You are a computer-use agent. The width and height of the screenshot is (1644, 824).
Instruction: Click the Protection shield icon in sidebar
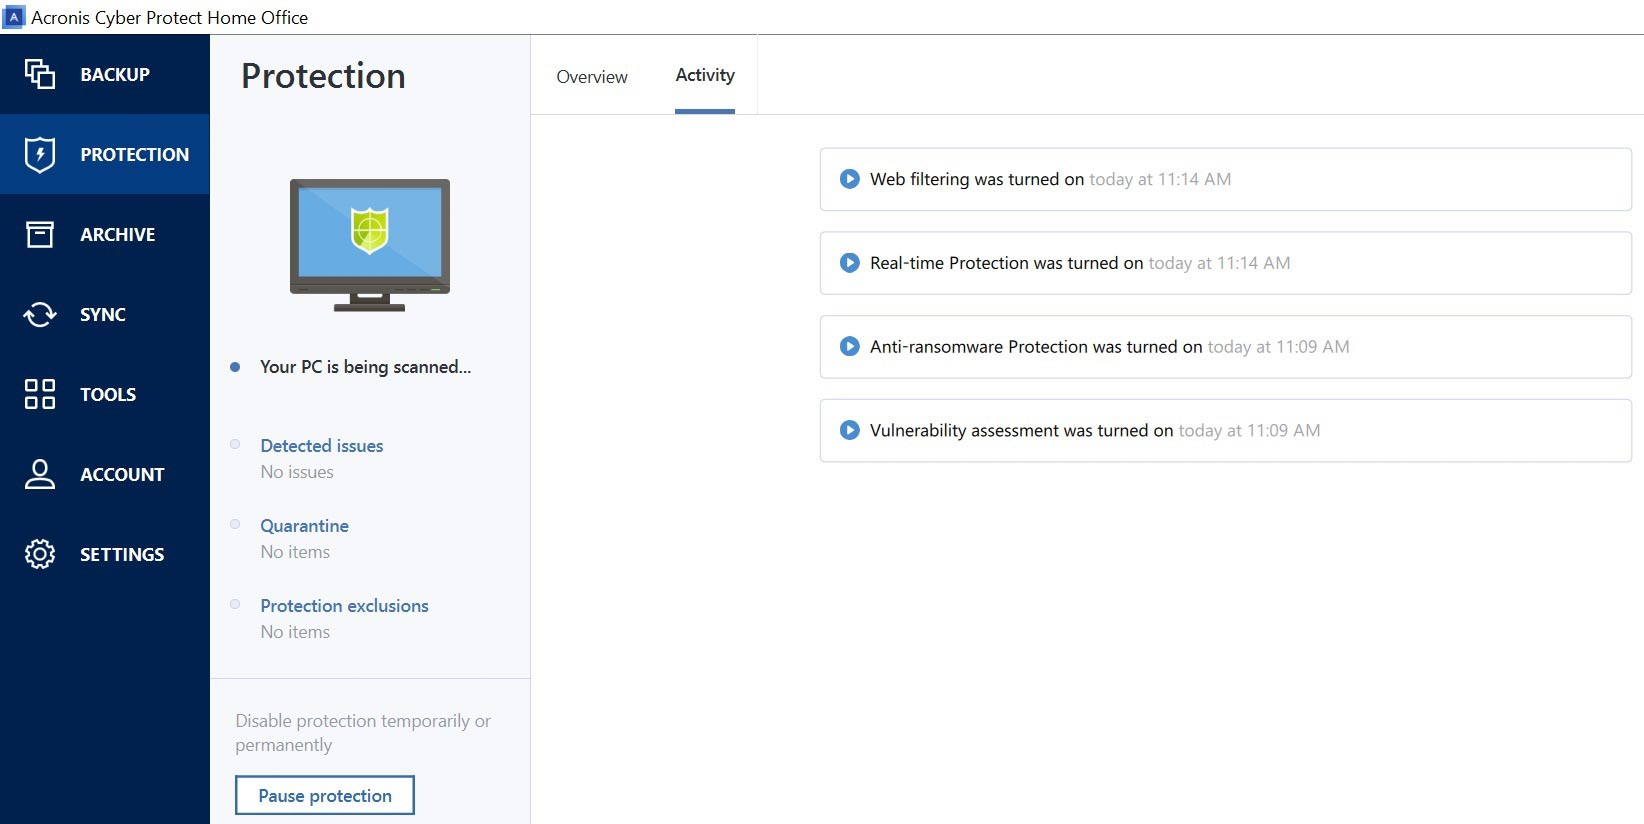pyautogui.click(x=40, y=154)
